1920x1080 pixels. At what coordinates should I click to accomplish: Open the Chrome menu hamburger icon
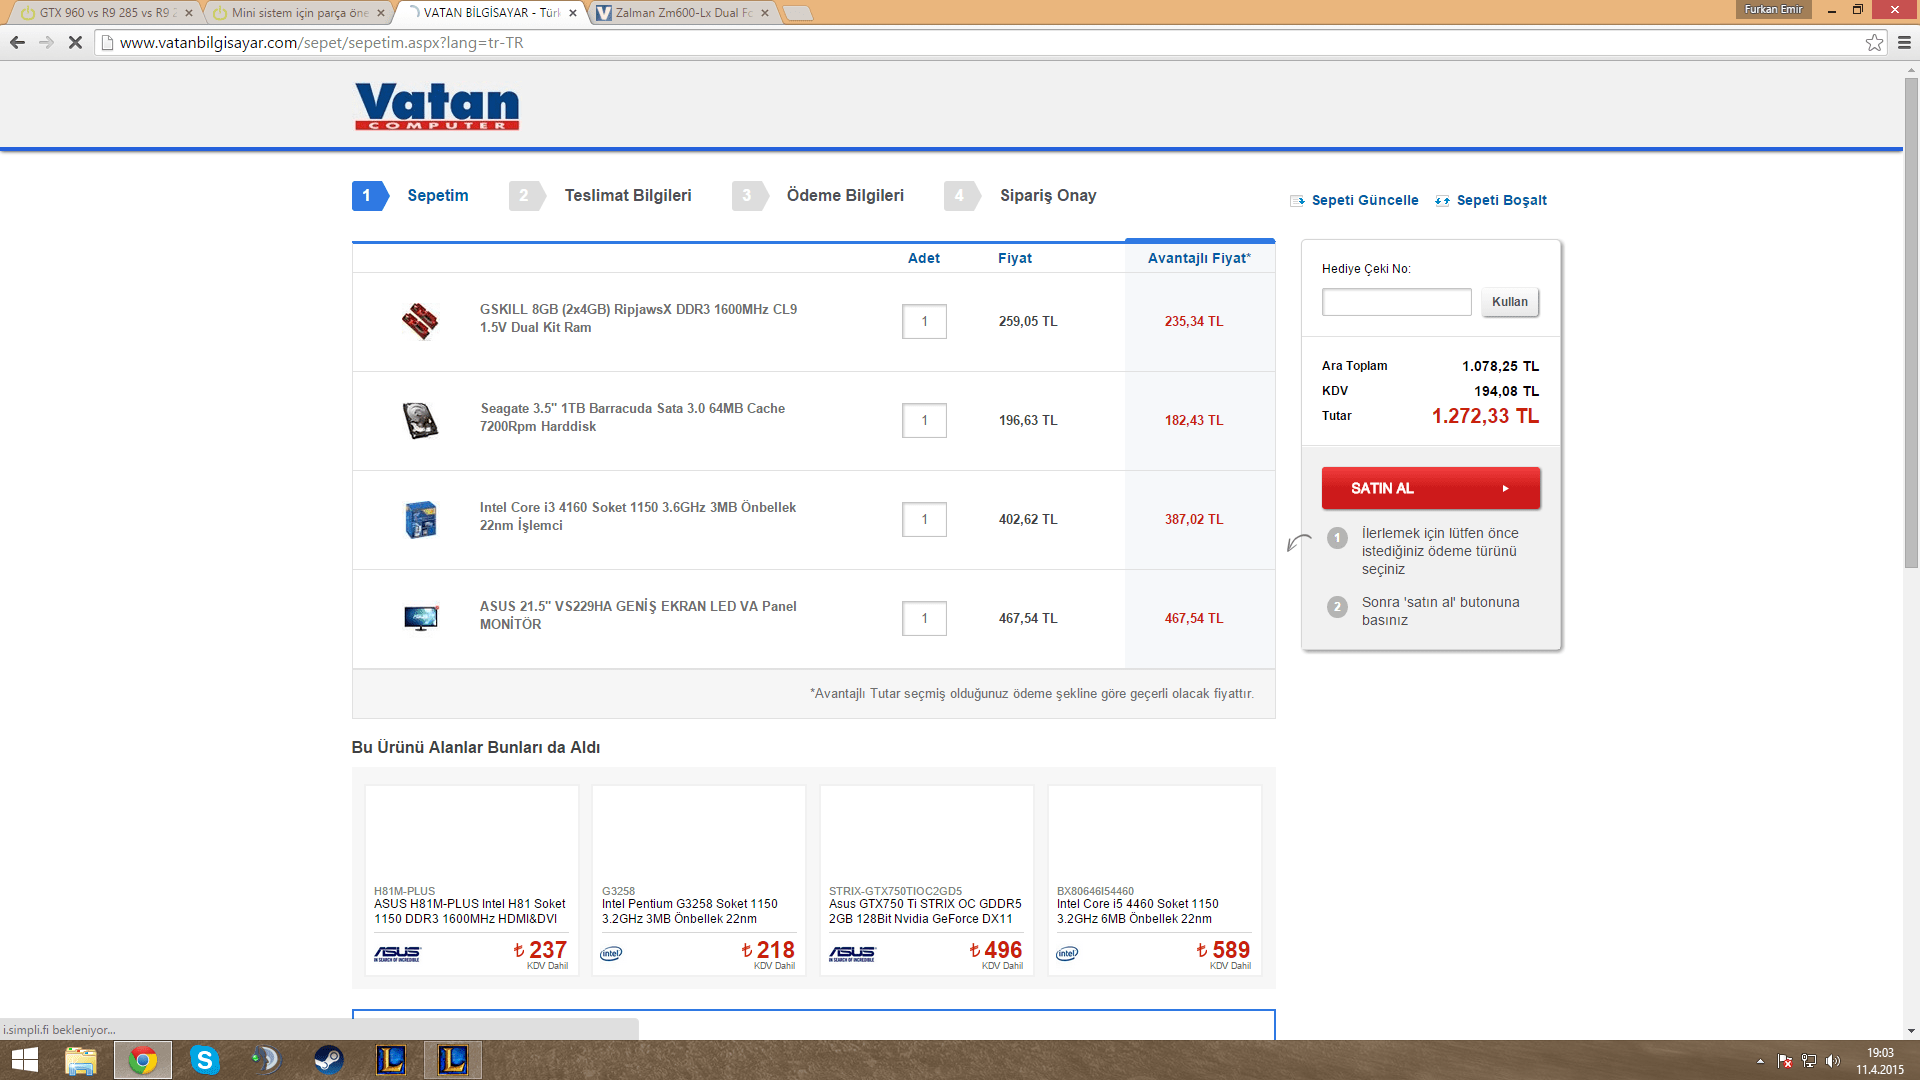click(1904, 43)
